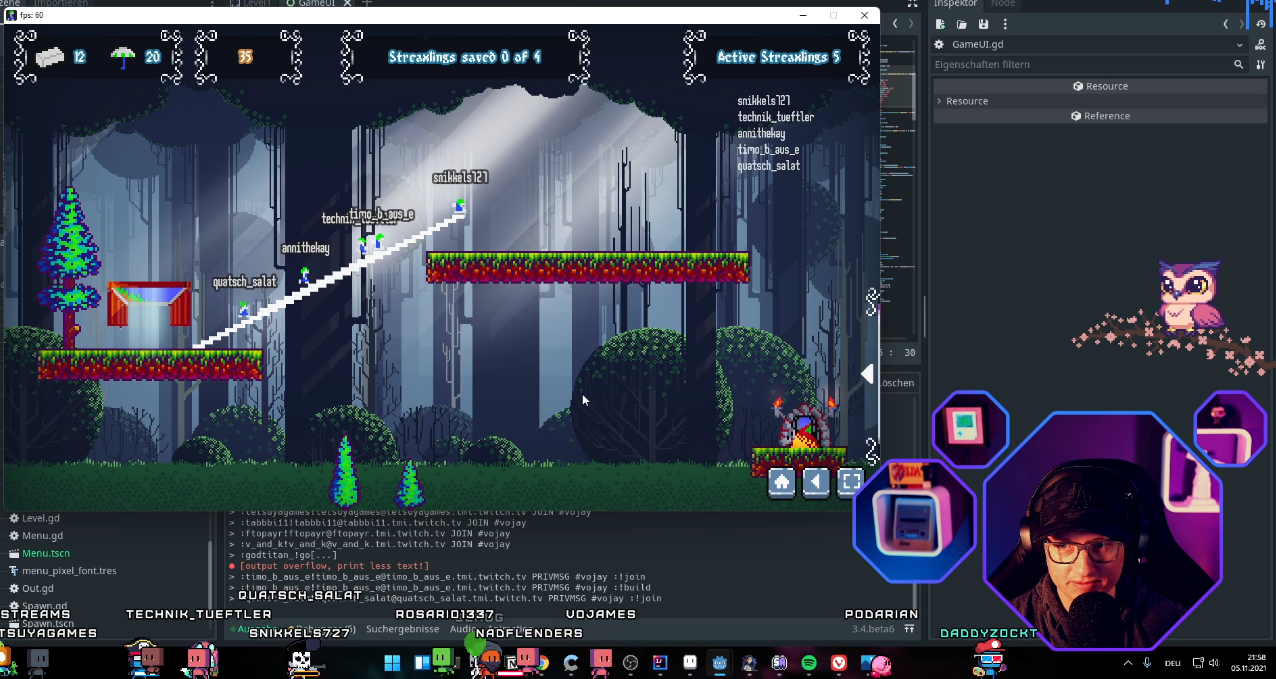
Task: Open the three-dot menu in the Inspector toolbar
Action: (x=1005, y=24)
